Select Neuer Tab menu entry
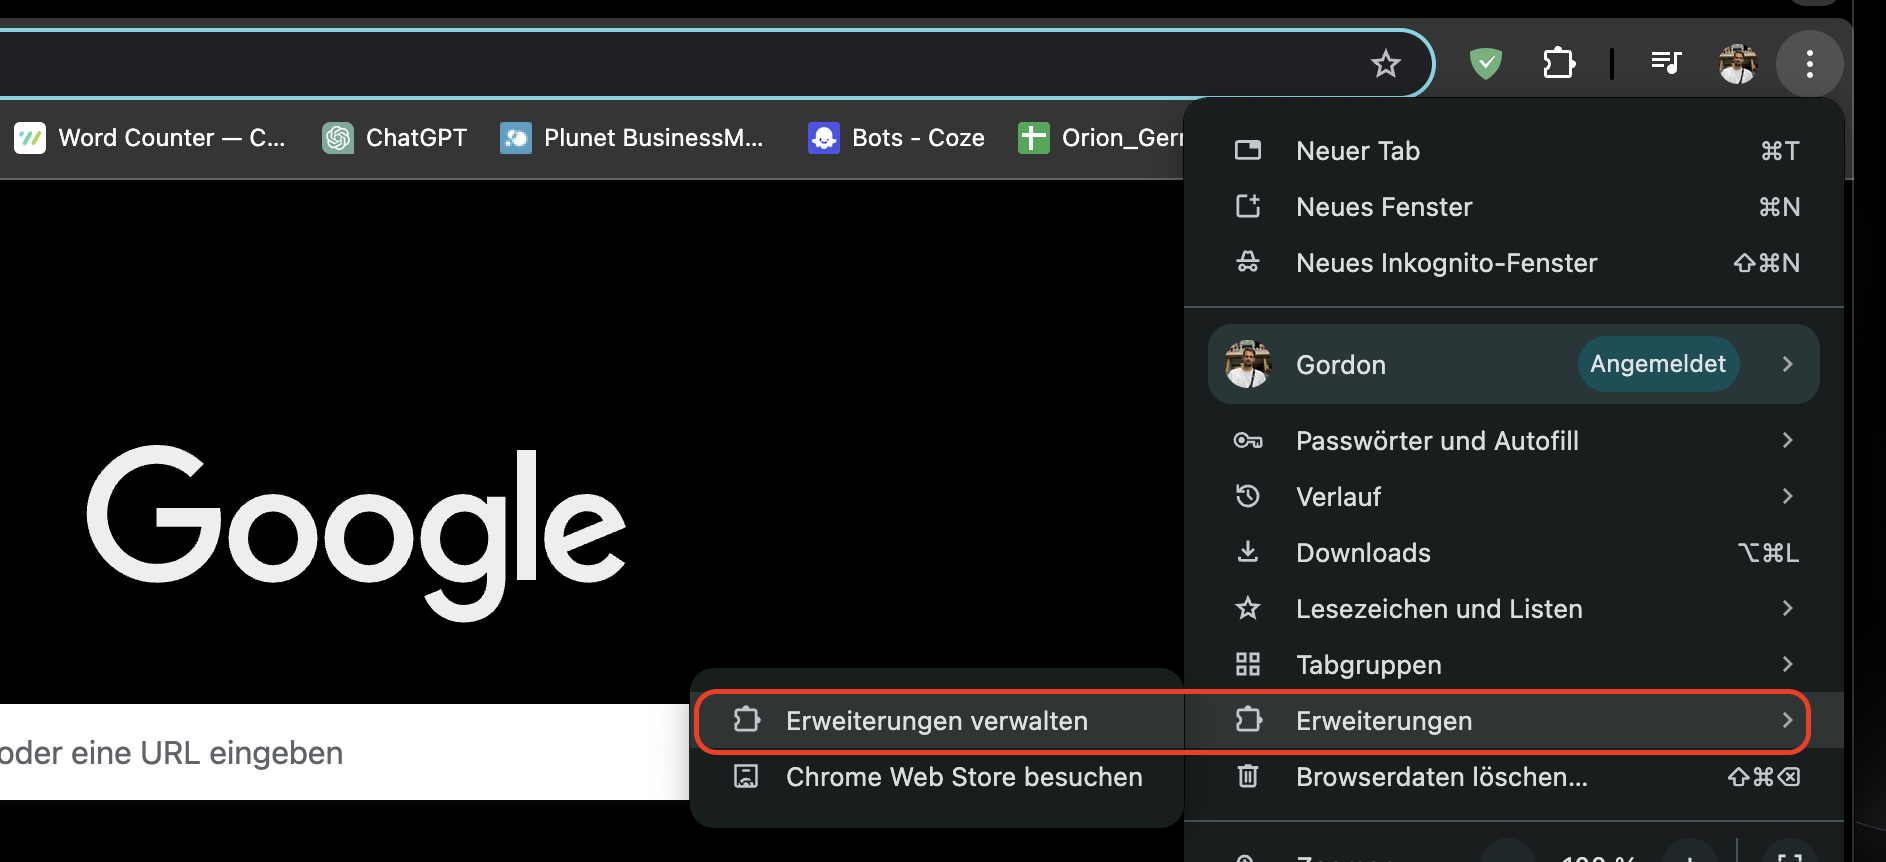Screen dimensions: 1886x862 coord(1514,151)
